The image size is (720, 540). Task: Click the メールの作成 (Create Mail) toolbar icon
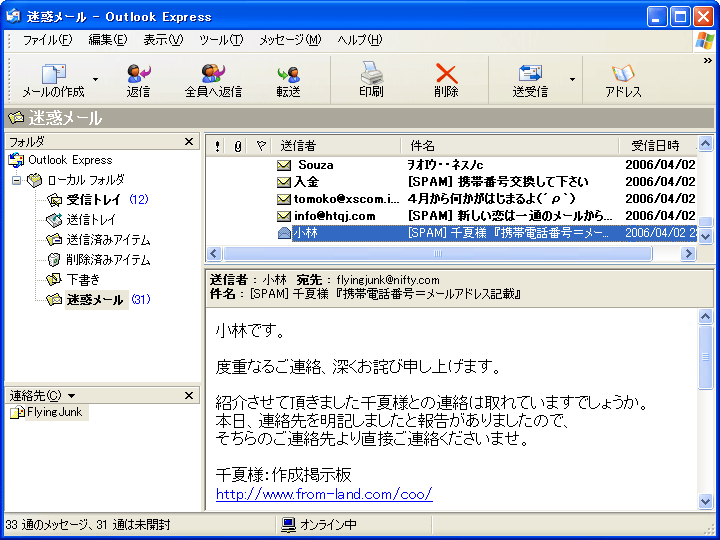[54, 73]
